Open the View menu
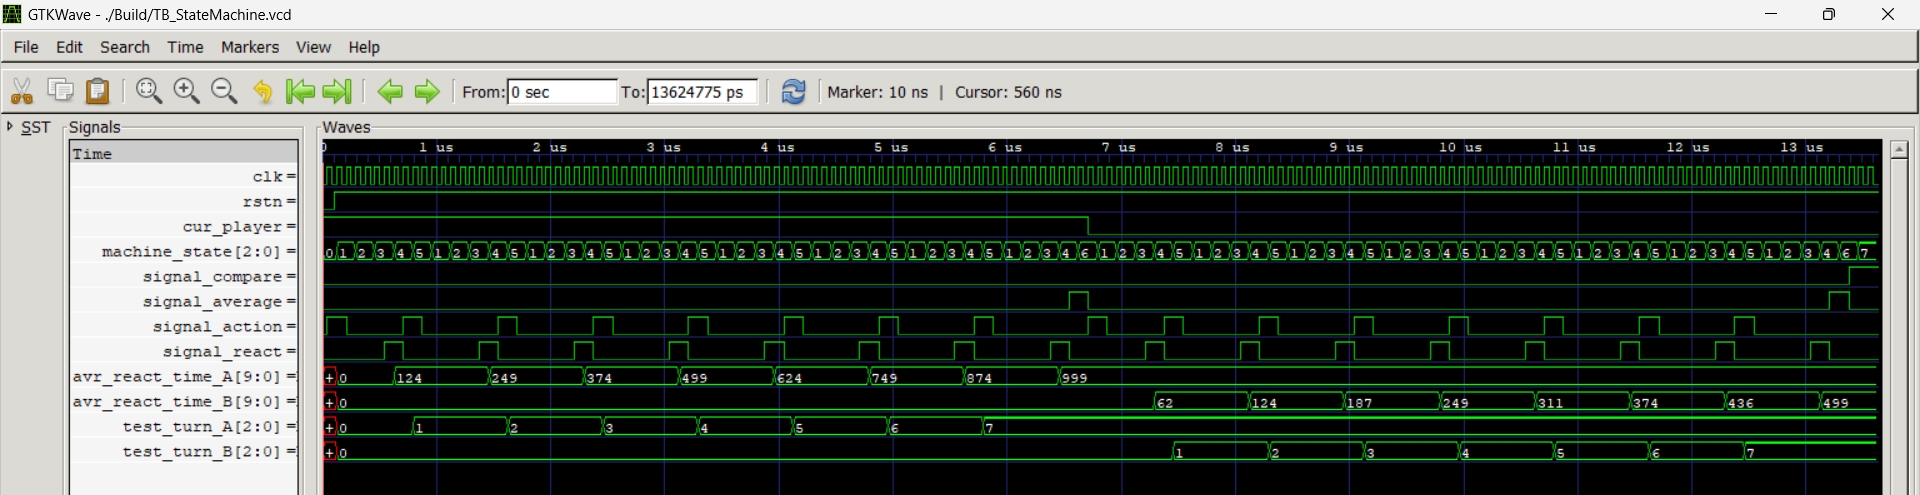The width and height of the screenshot is (1920, 495). [x=313, y=47]
